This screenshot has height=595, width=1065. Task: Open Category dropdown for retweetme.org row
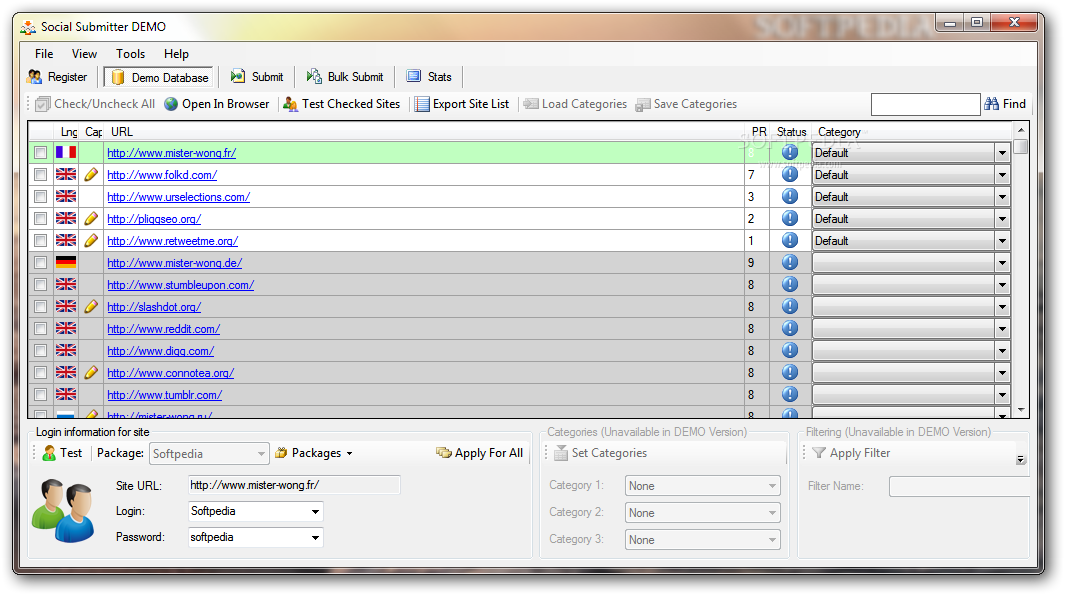coord(1003,240)
